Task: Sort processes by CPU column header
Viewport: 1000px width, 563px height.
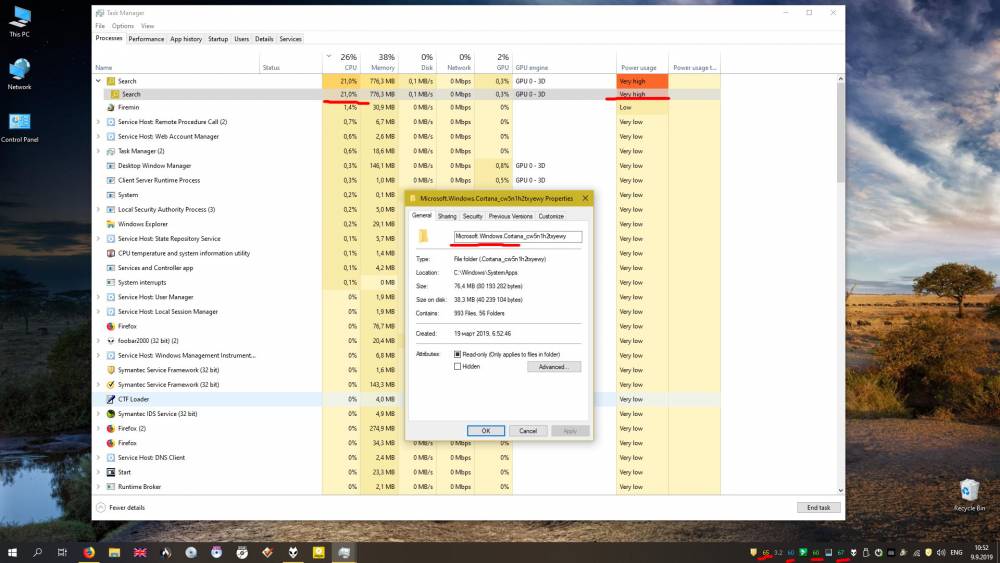Action: pyautogui.click(x=342, y=62)
